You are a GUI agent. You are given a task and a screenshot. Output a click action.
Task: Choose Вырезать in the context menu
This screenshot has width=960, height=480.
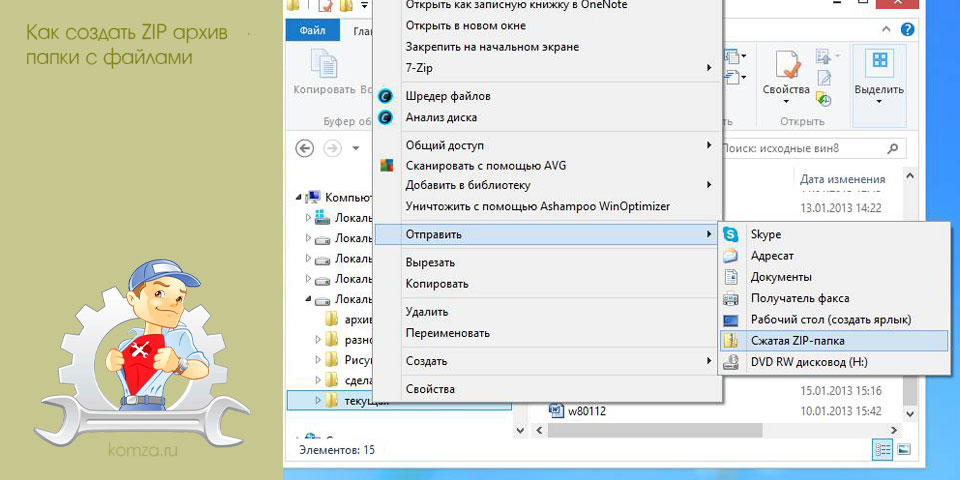[x=547, y=263]
